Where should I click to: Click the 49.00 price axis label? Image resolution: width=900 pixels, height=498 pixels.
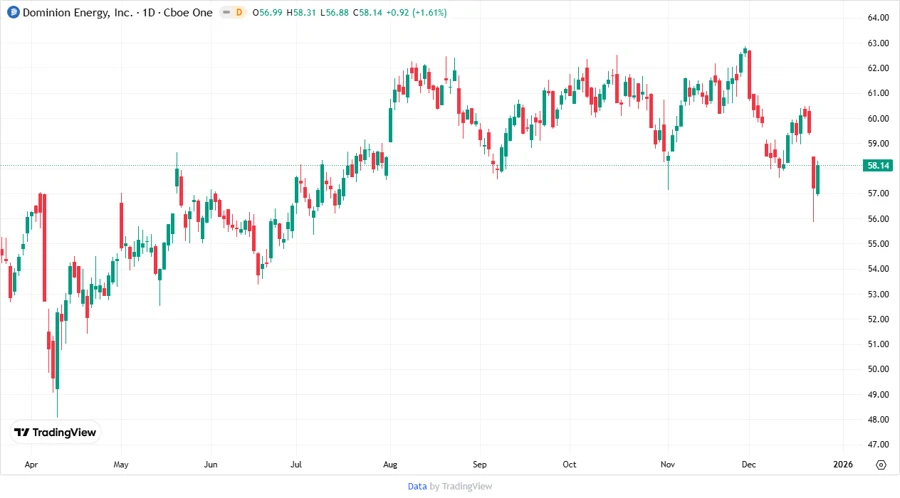pyautogui.click(x=878, y=394)
